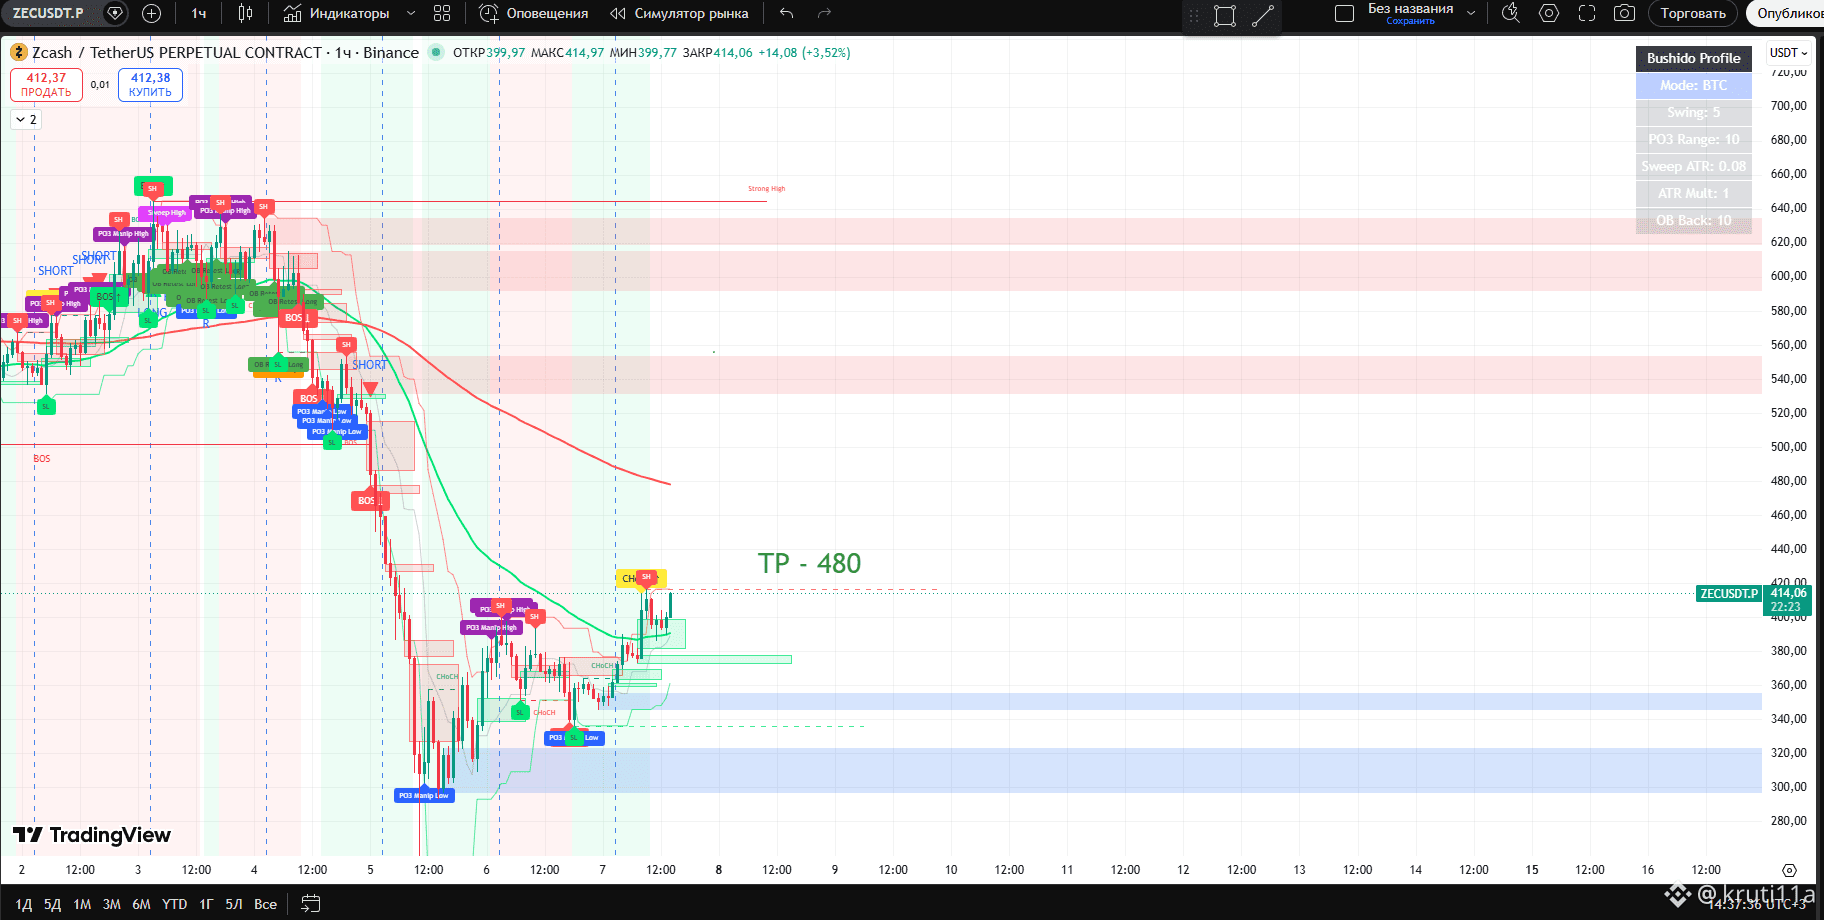Click the TP - 480 text annotation

click(x=809, y=564)
